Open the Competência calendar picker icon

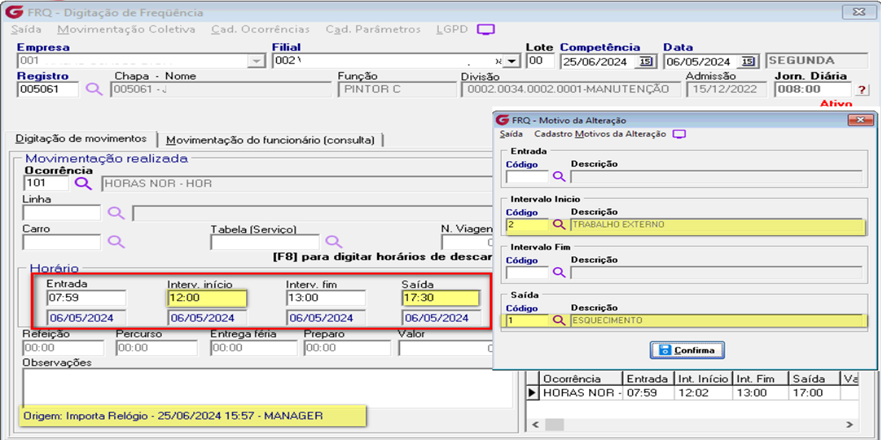[x=646, y=61]
